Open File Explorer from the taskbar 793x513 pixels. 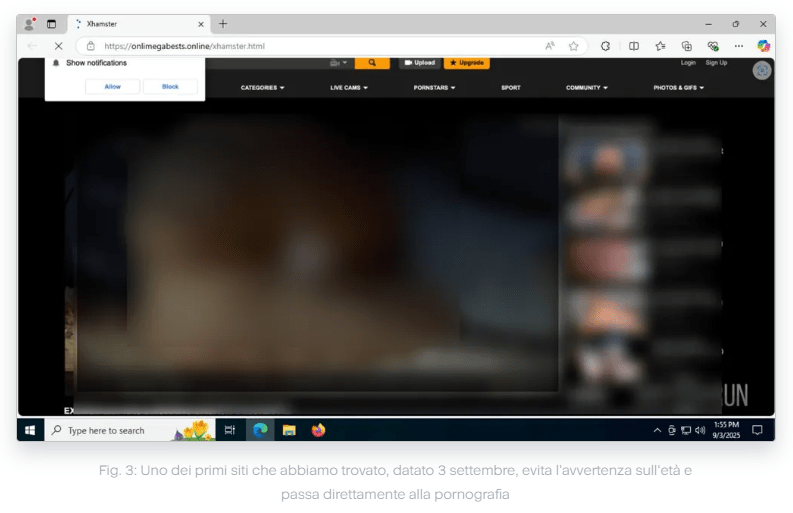[x=289, y=430]
